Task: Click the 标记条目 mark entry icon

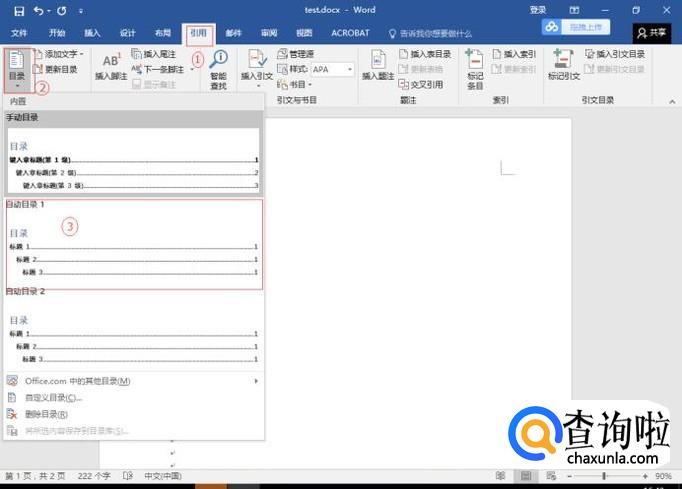Action: click(475, 68)
